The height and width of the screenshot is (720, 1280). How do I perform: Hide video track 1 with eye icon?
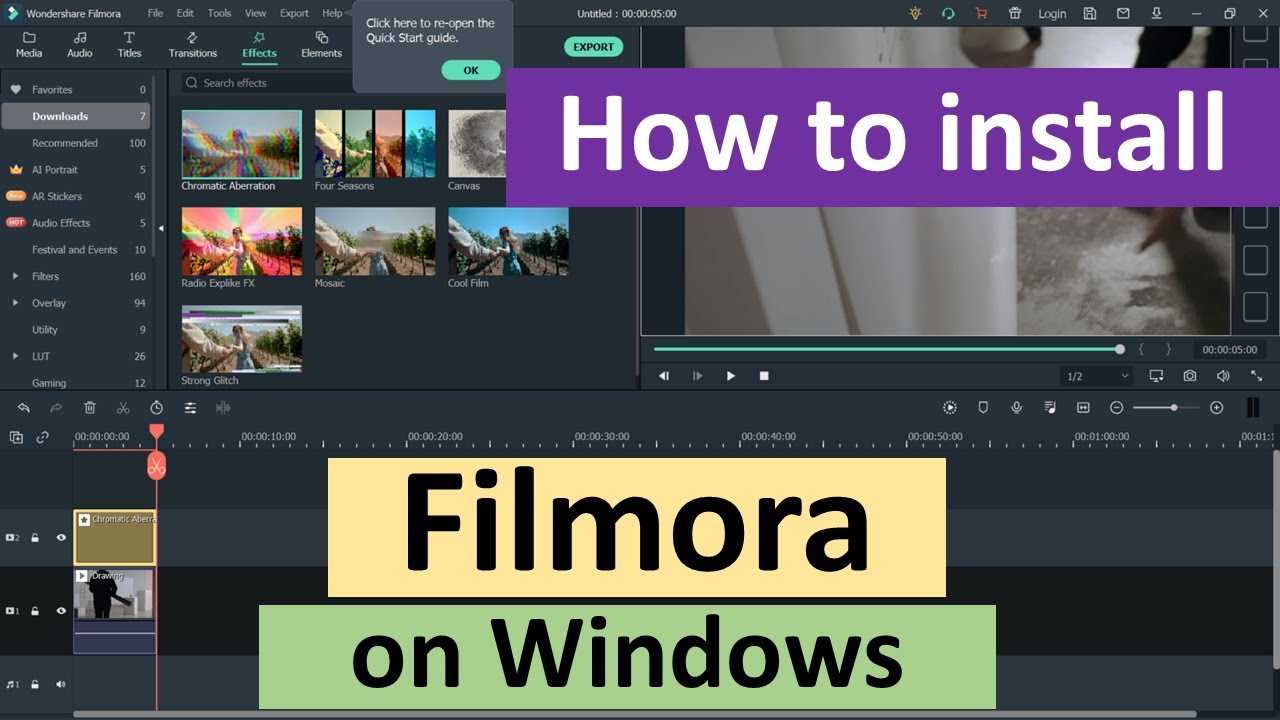61,611
